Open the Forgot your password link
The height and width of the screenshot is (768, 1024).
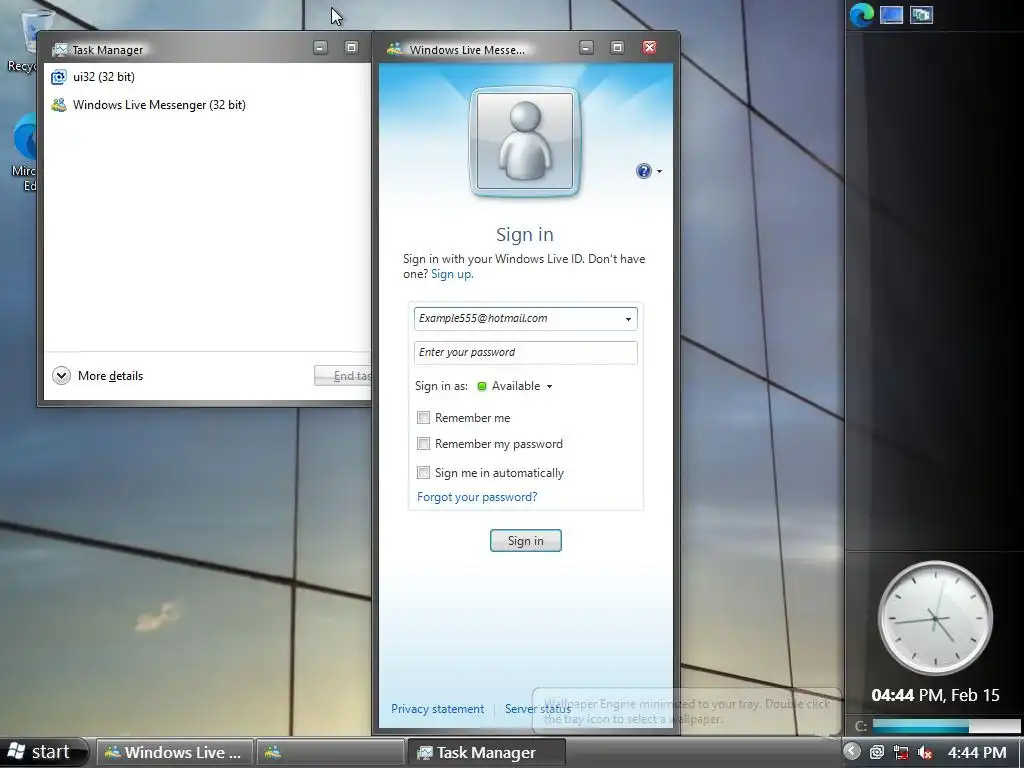(477, 497)
